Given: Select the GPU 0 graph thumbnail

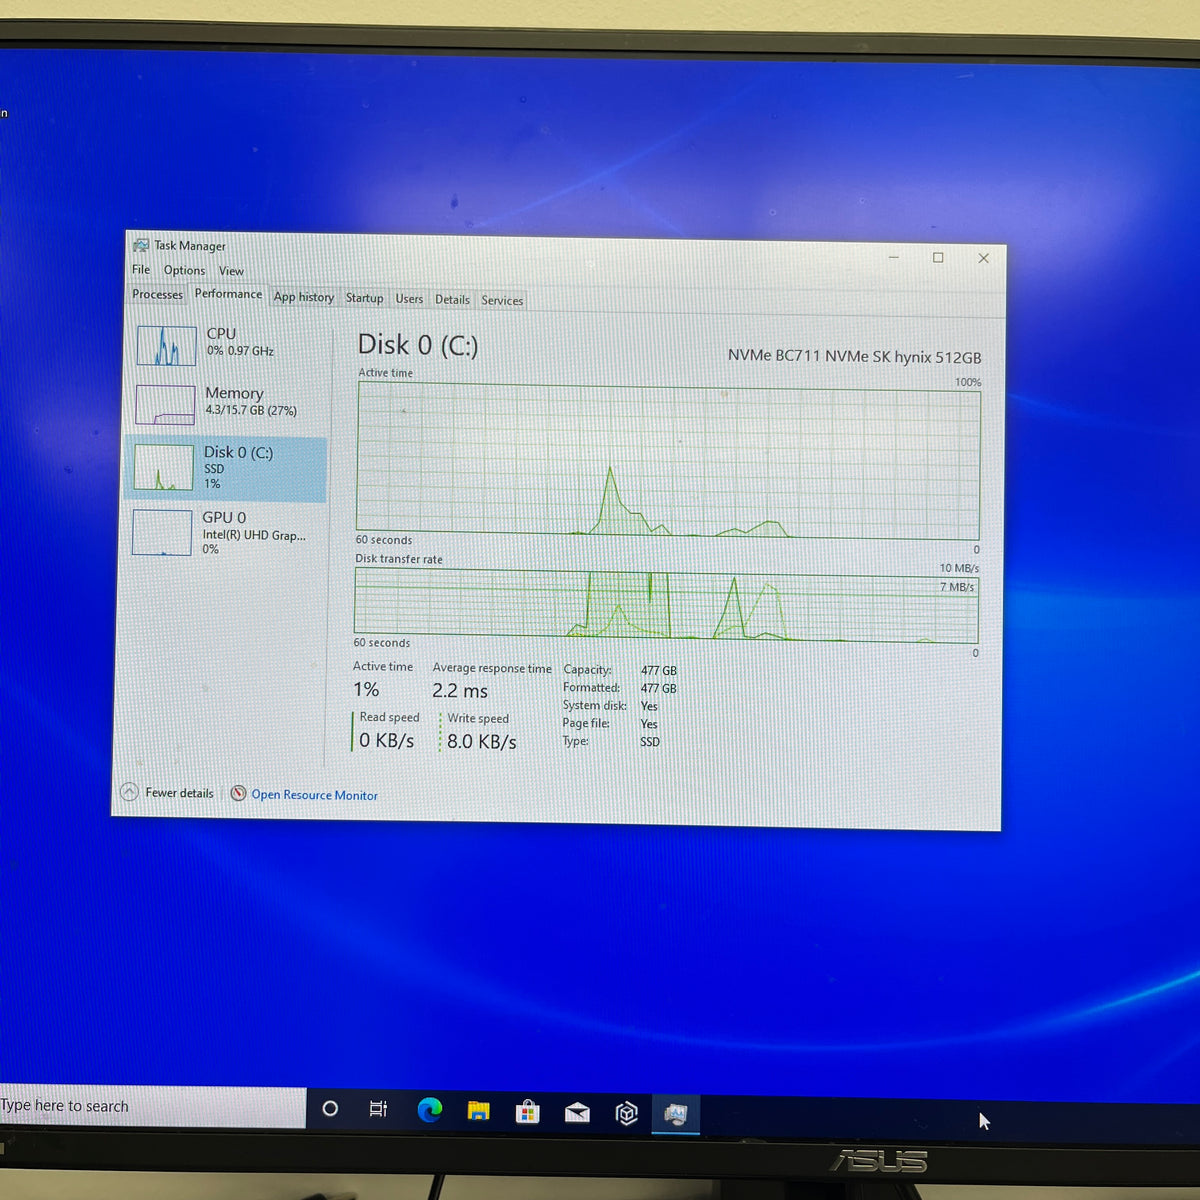Looking at the screenshot, I should (x=162, y=532).
